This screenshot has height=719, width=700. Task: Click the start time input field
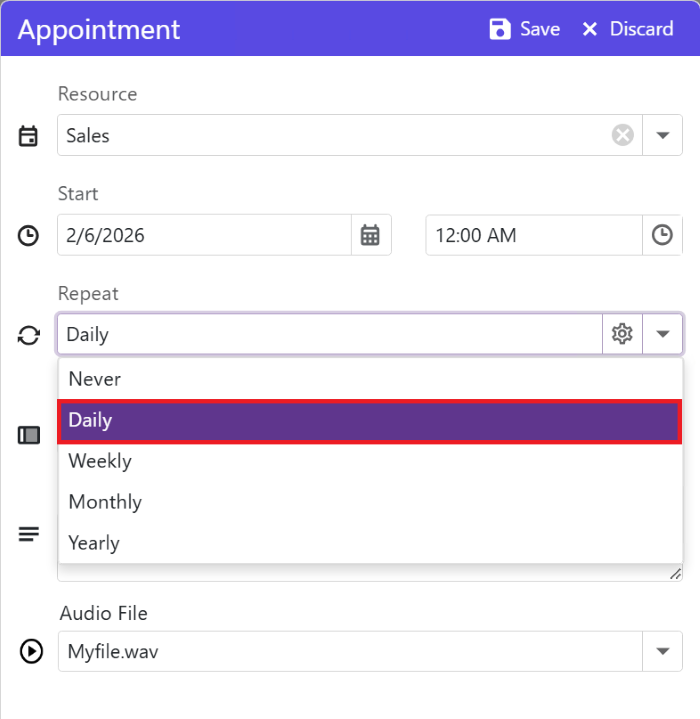(x=533, y=235)
